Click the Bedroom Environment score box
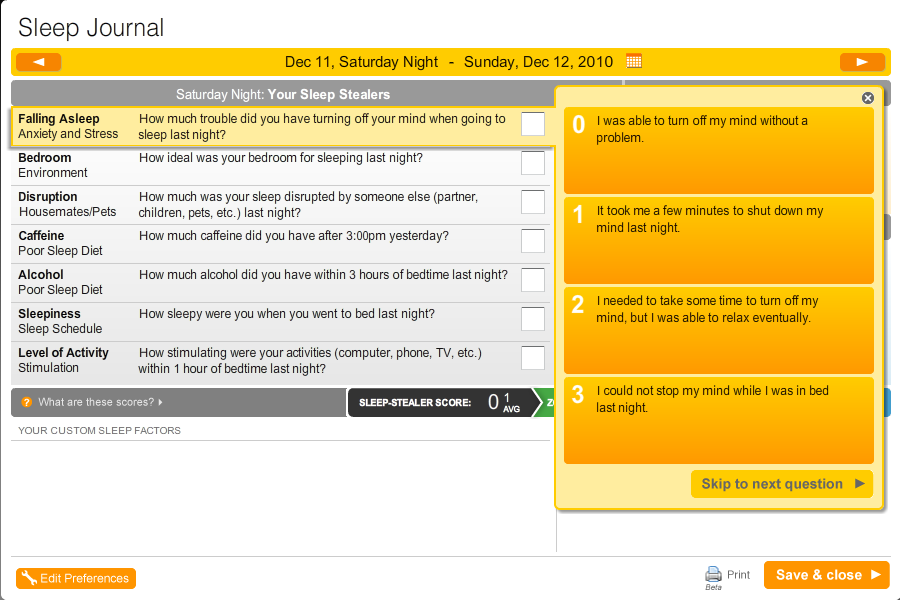The width and height of the screenshot is (900, 600). pos(533,163)
